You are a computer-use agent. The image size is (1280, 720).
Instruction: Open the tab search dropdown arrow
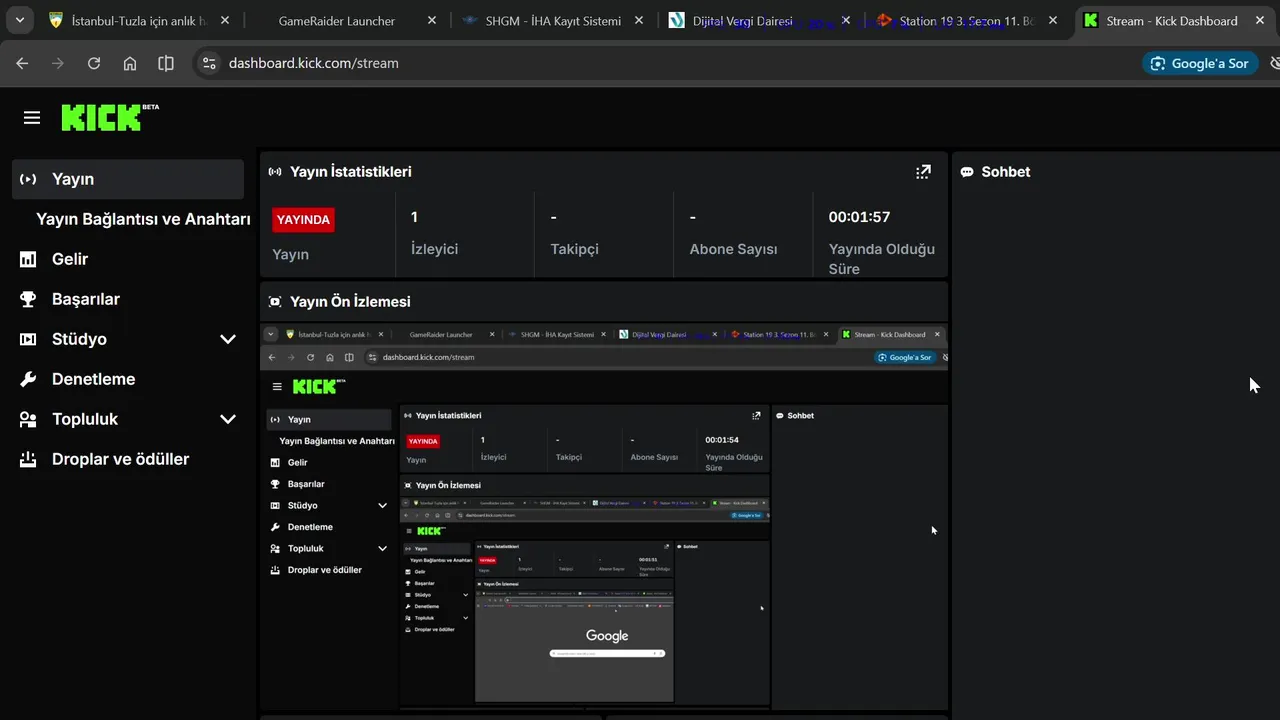click(19, 20)
